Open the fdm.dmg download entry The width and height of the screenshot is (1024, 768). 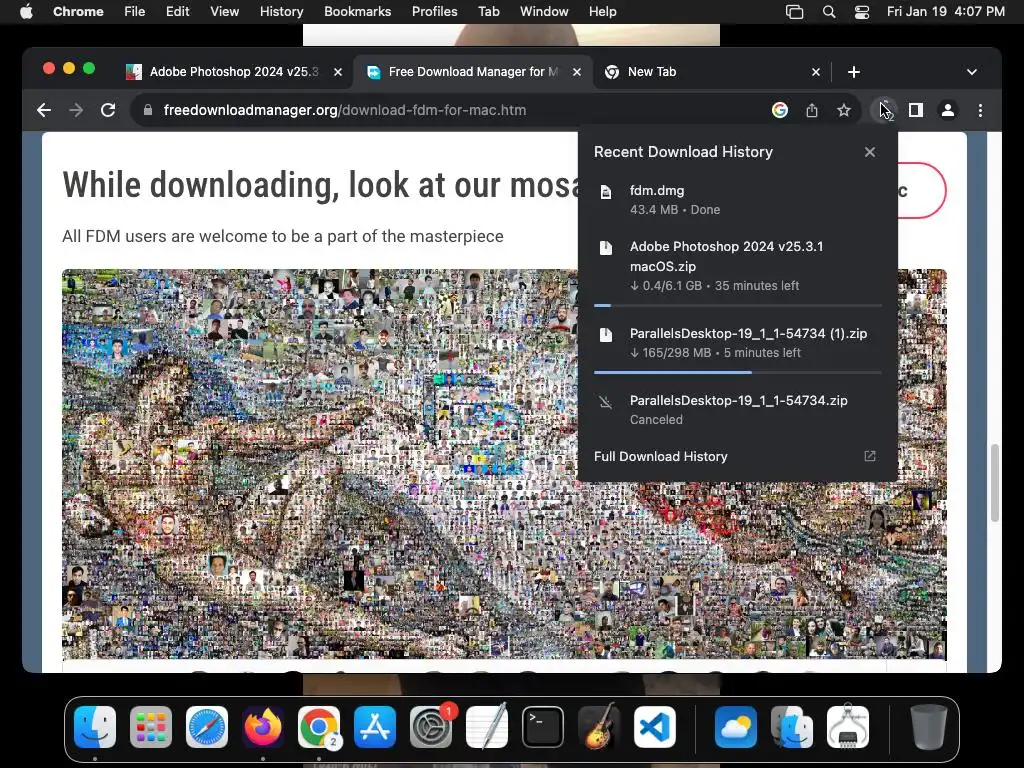738,200
